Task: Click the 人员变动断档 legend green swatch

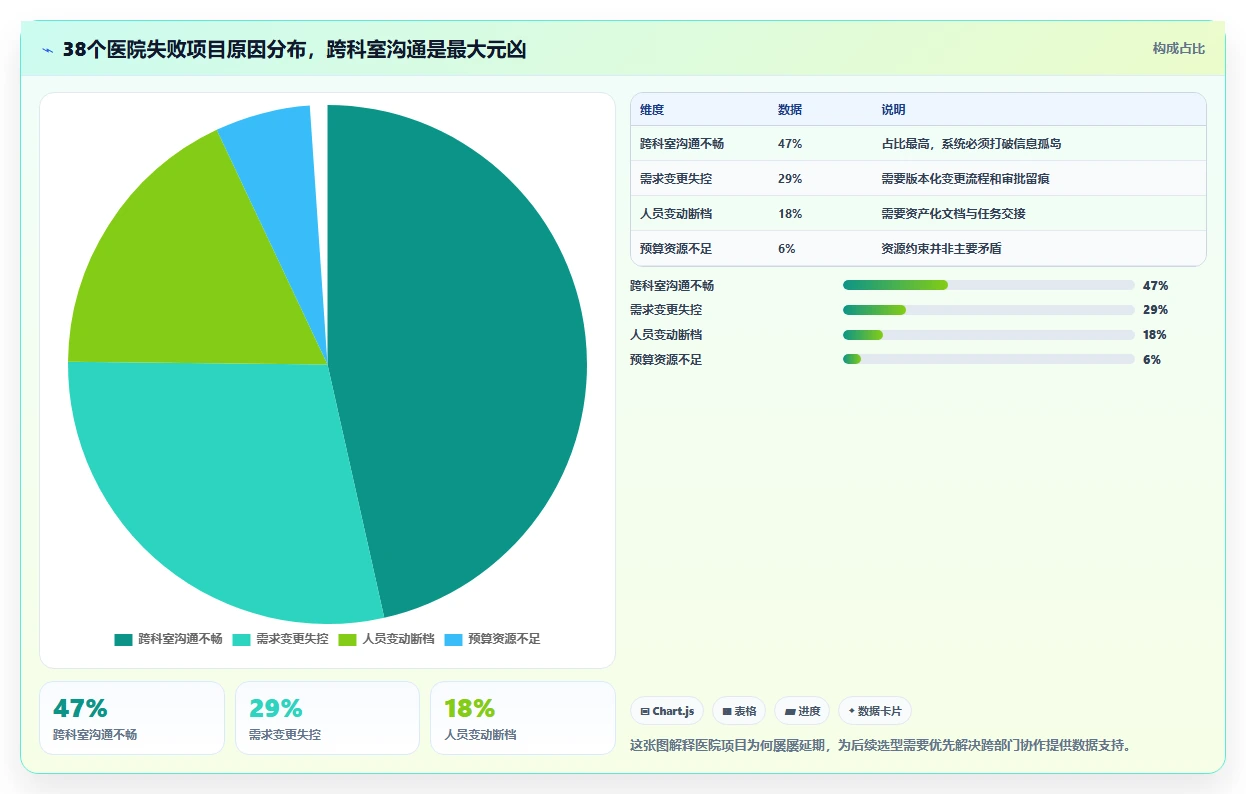Action: tap(347, 639)
